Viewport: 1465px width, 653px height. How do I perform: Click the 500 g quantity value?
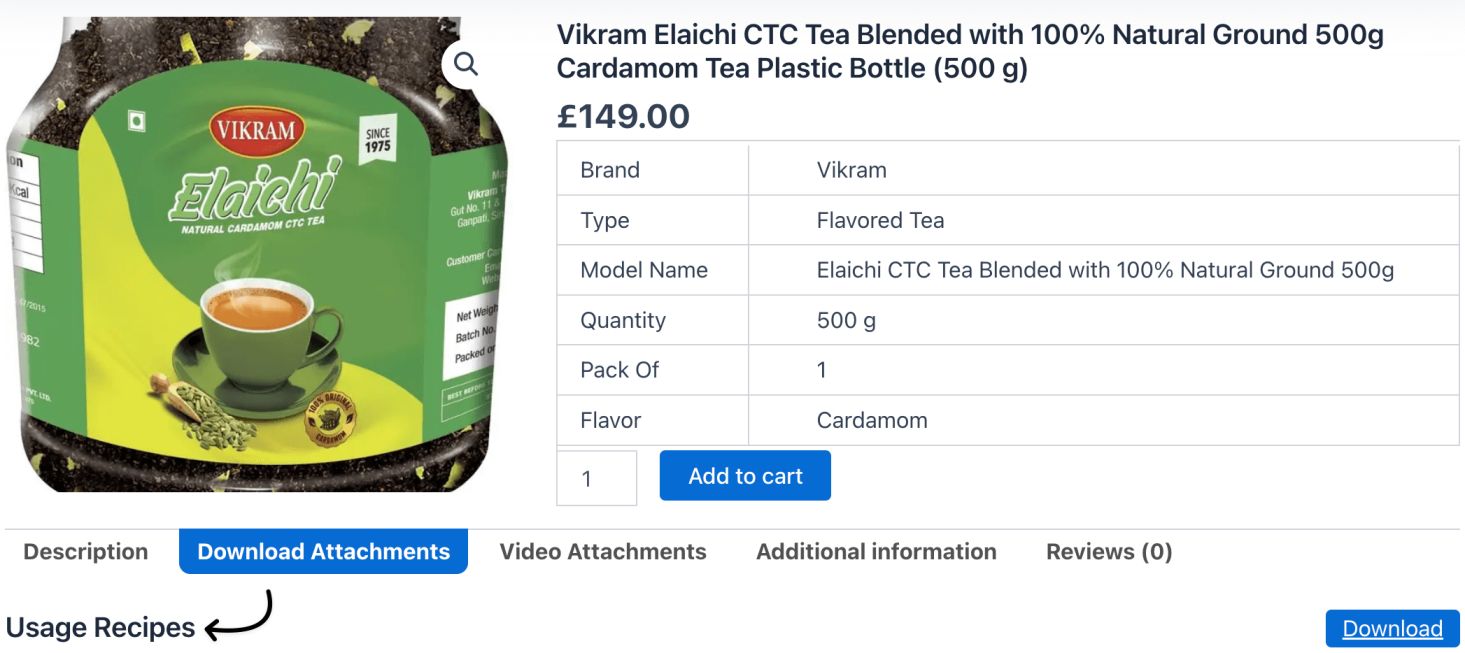(846, 320)
